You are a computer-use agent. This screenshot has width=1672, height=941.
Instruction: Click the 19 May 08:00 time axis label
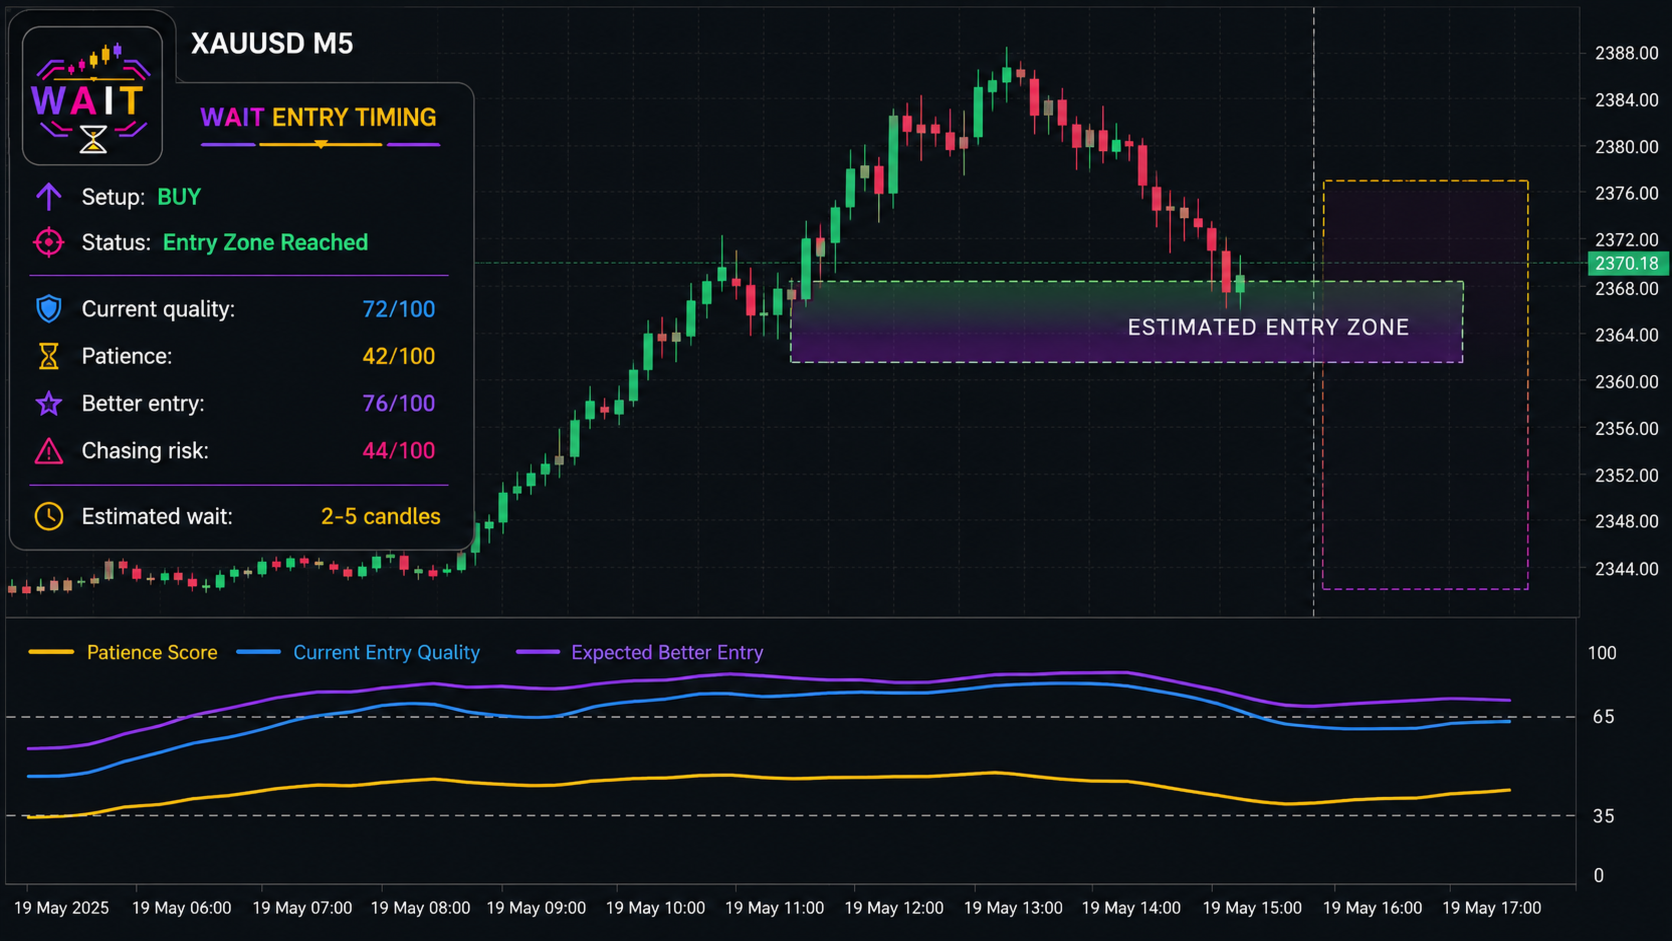(x=420, y=908)
